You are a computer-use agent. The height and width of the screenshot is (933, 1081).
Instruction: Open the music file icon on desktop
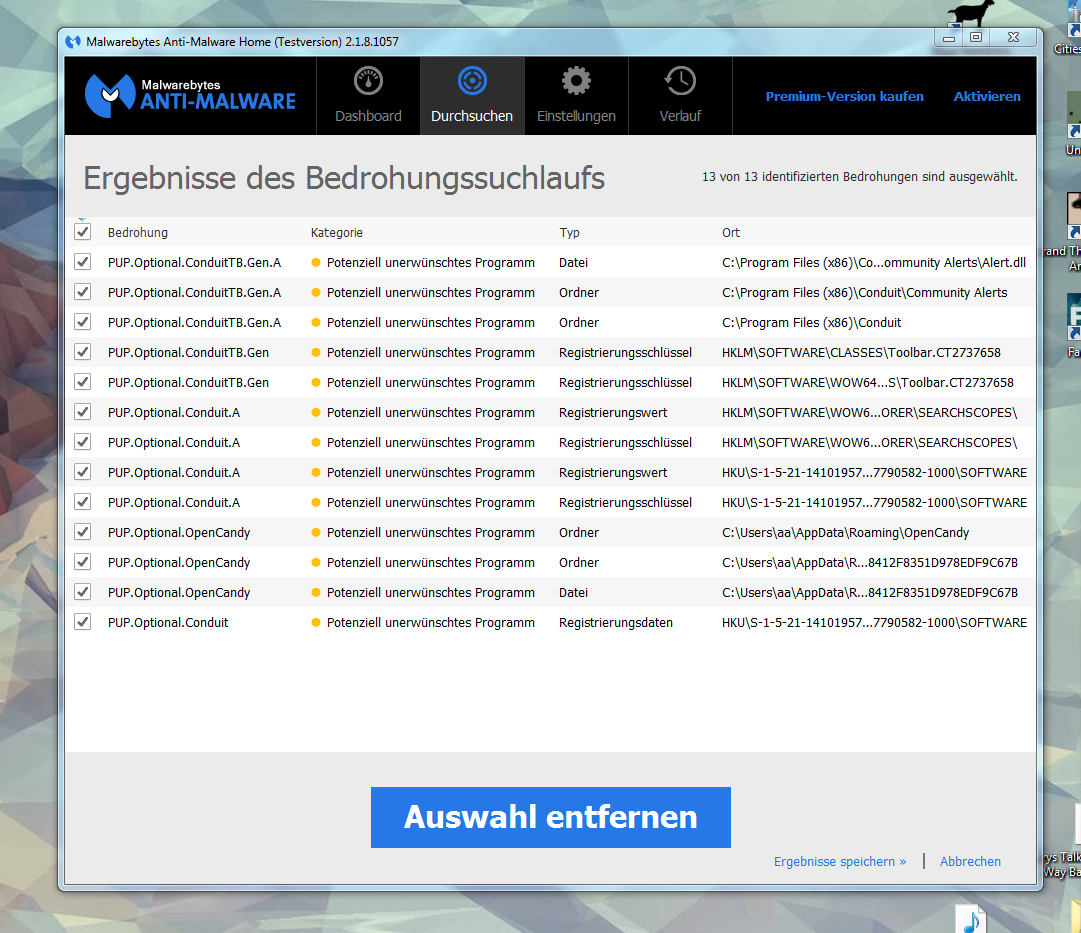click(971, 919)
